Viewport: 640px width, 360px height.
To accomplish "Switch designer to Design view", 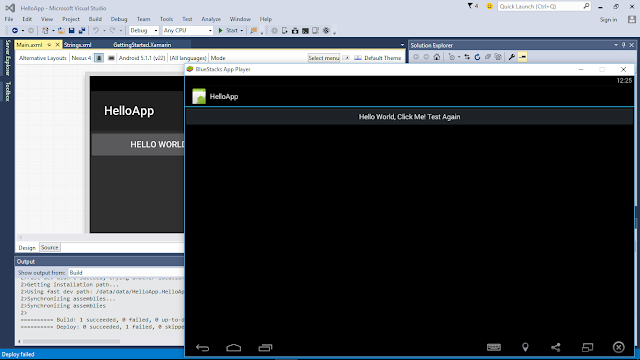I will [27, 248].
